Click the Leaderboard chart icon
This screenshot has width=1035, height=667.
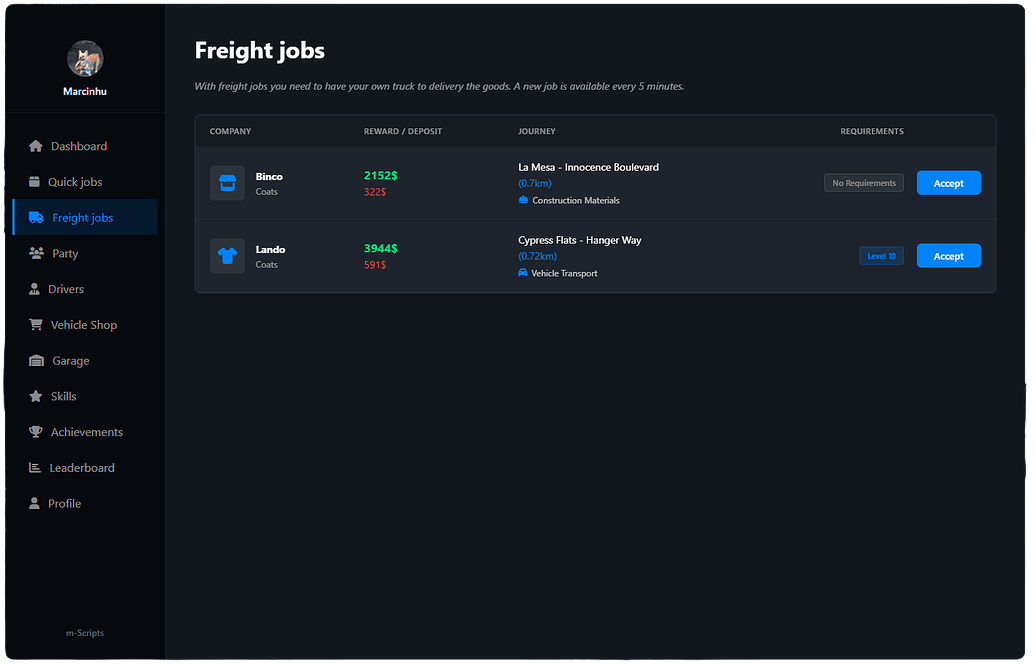point(35,468)
